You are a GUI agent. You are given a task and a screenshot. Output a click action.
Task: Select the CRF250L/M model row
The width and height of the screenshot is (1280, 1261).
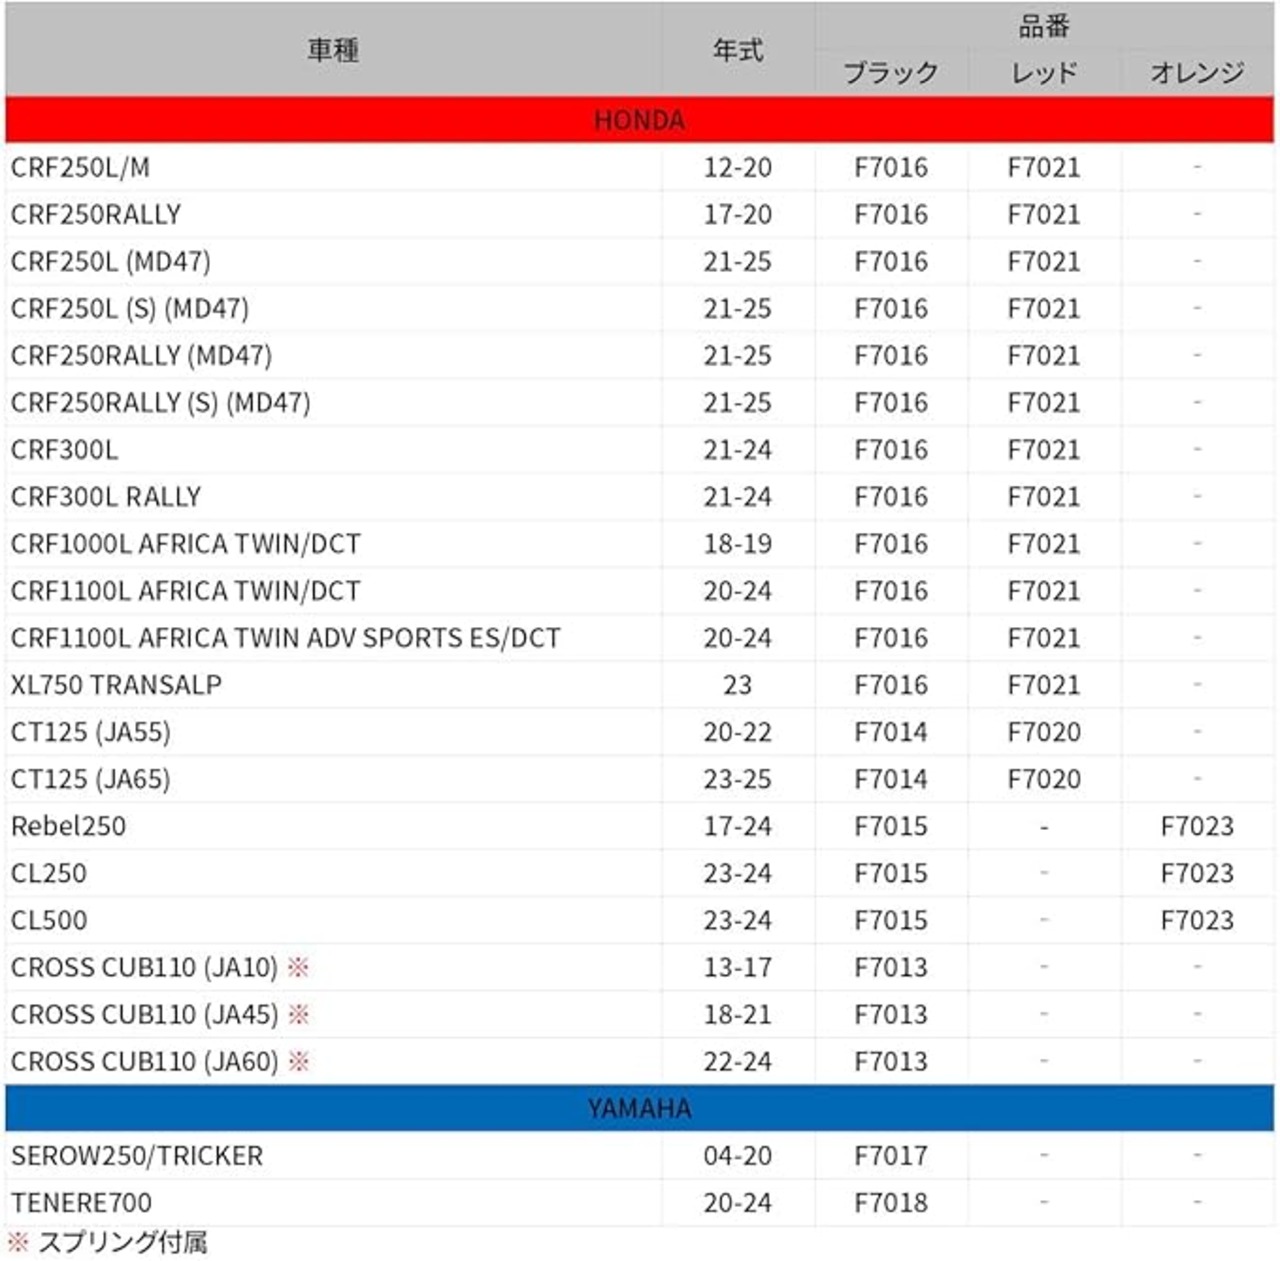pyautogui.click(x=639, y=167)
